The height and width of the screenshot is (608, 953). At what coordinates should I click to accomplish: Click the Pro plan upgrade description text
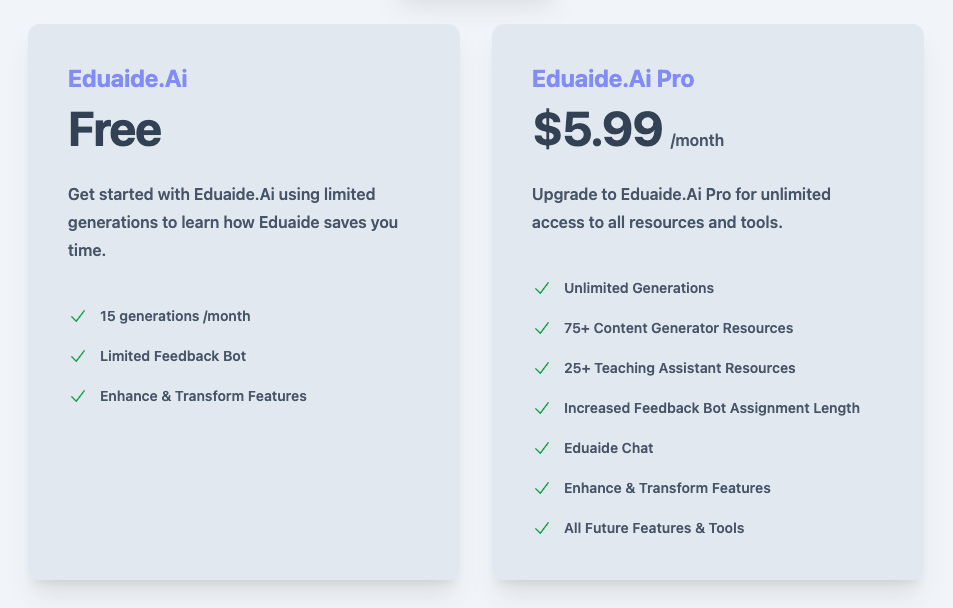(x=681, y=208)
